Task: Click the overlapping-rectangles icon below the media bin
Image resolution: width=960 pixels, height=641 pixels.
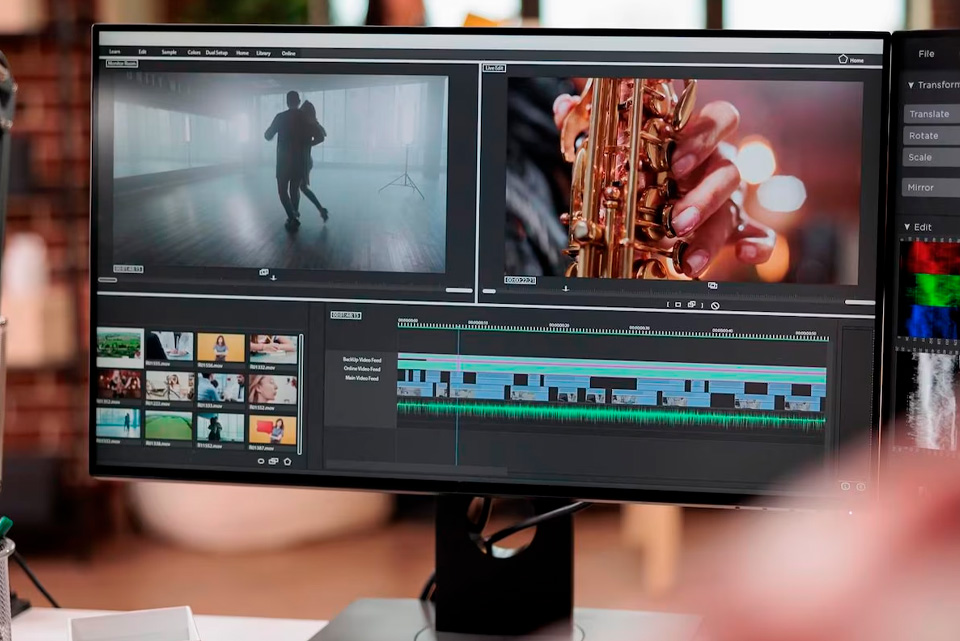Action: coord(274,461)
